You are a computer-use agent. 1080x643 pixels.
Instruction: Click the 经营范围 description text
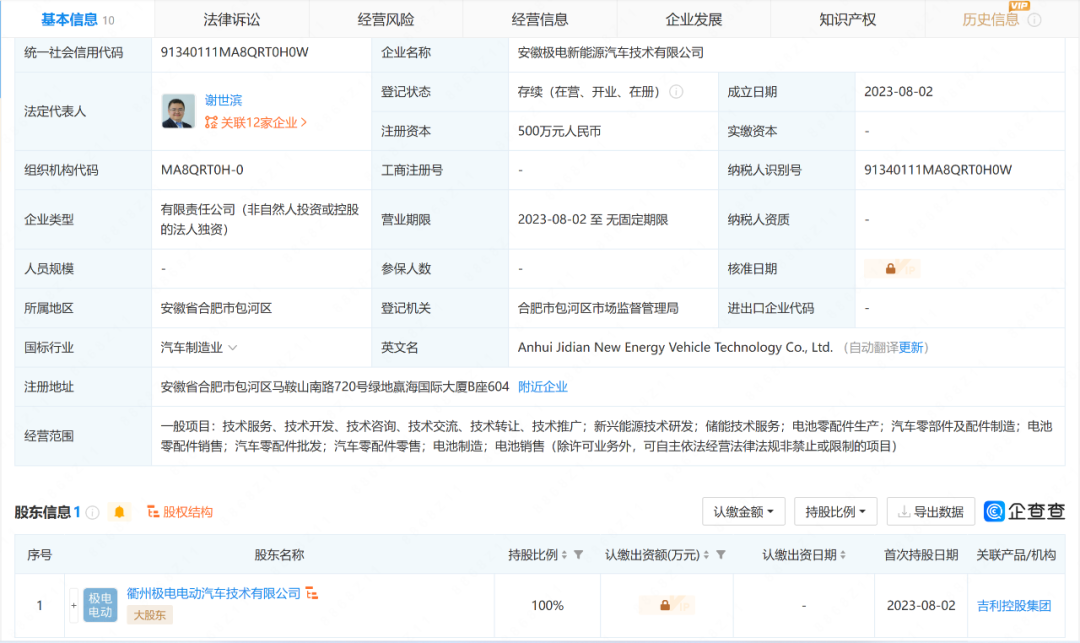pos(607,436)
